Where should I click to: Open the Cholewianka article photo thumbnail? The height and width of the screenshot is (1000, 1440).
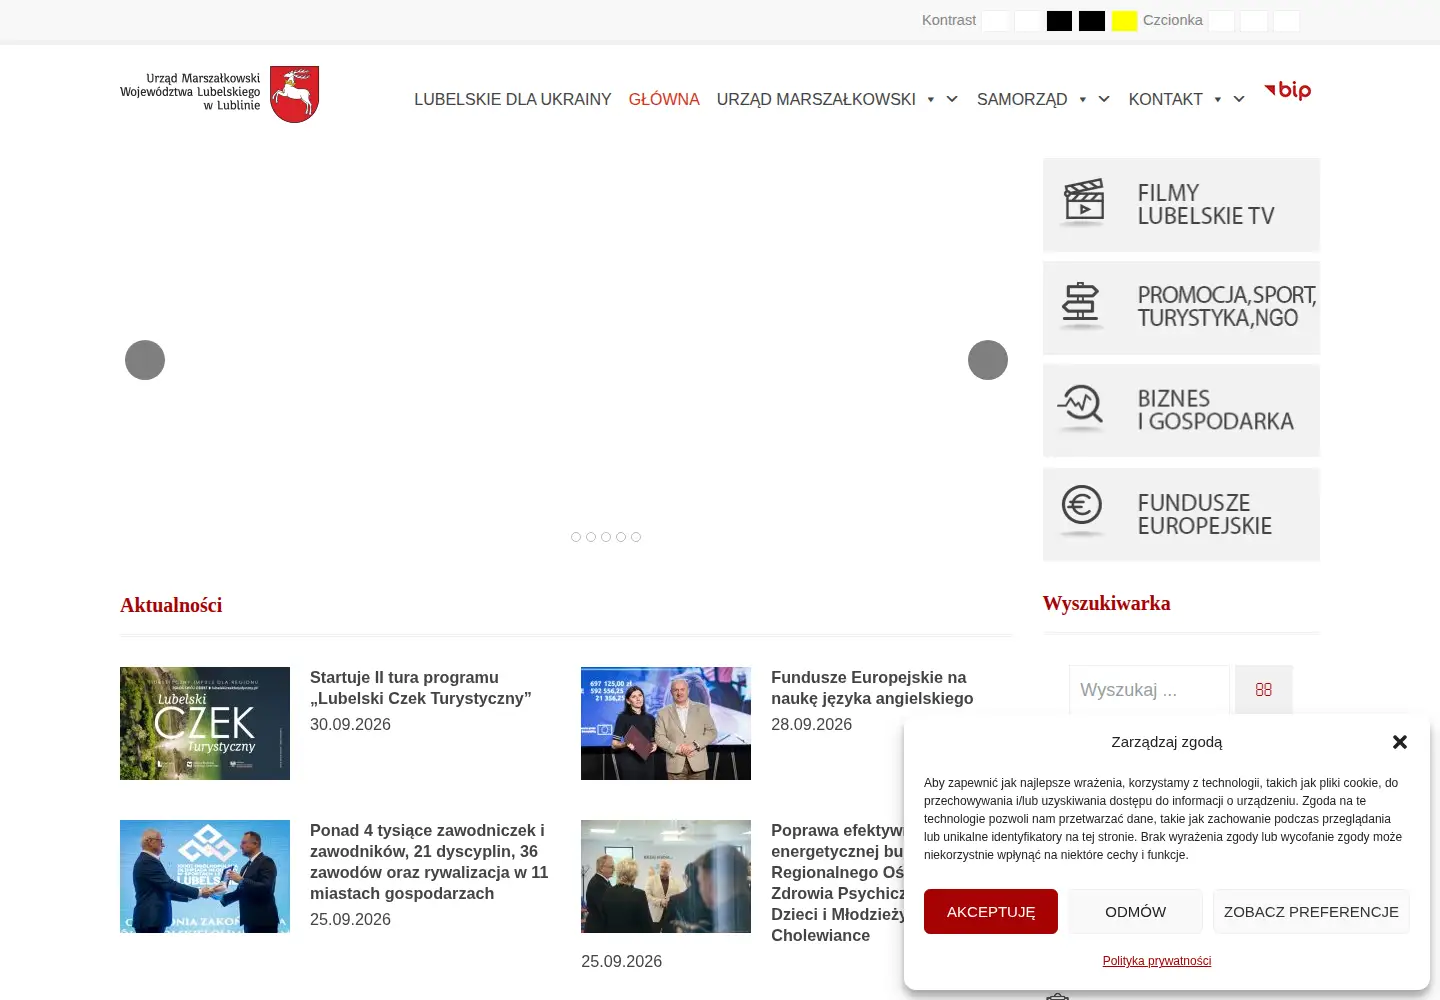666,876
